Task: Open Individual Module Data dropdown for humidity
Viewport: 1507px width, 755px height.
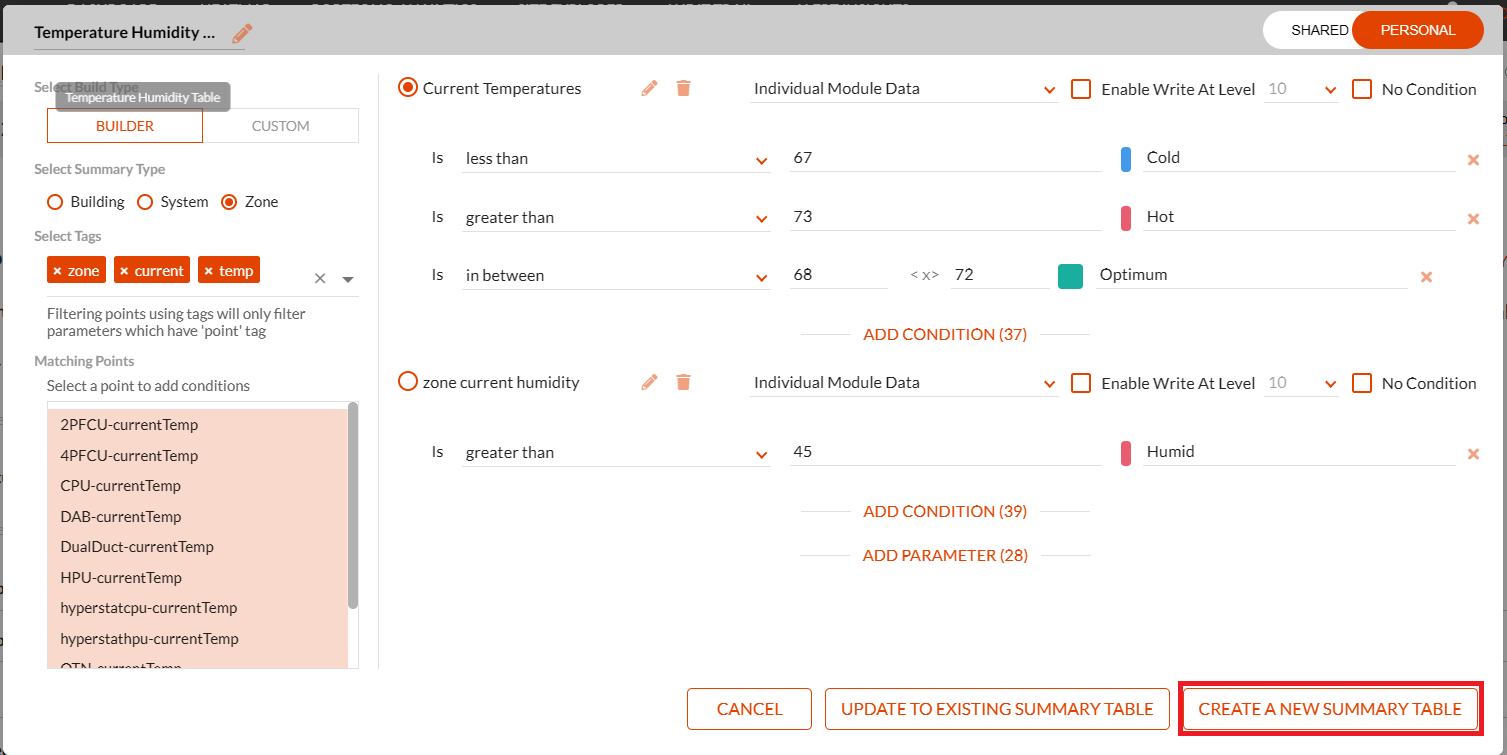Action: point(904,383)
